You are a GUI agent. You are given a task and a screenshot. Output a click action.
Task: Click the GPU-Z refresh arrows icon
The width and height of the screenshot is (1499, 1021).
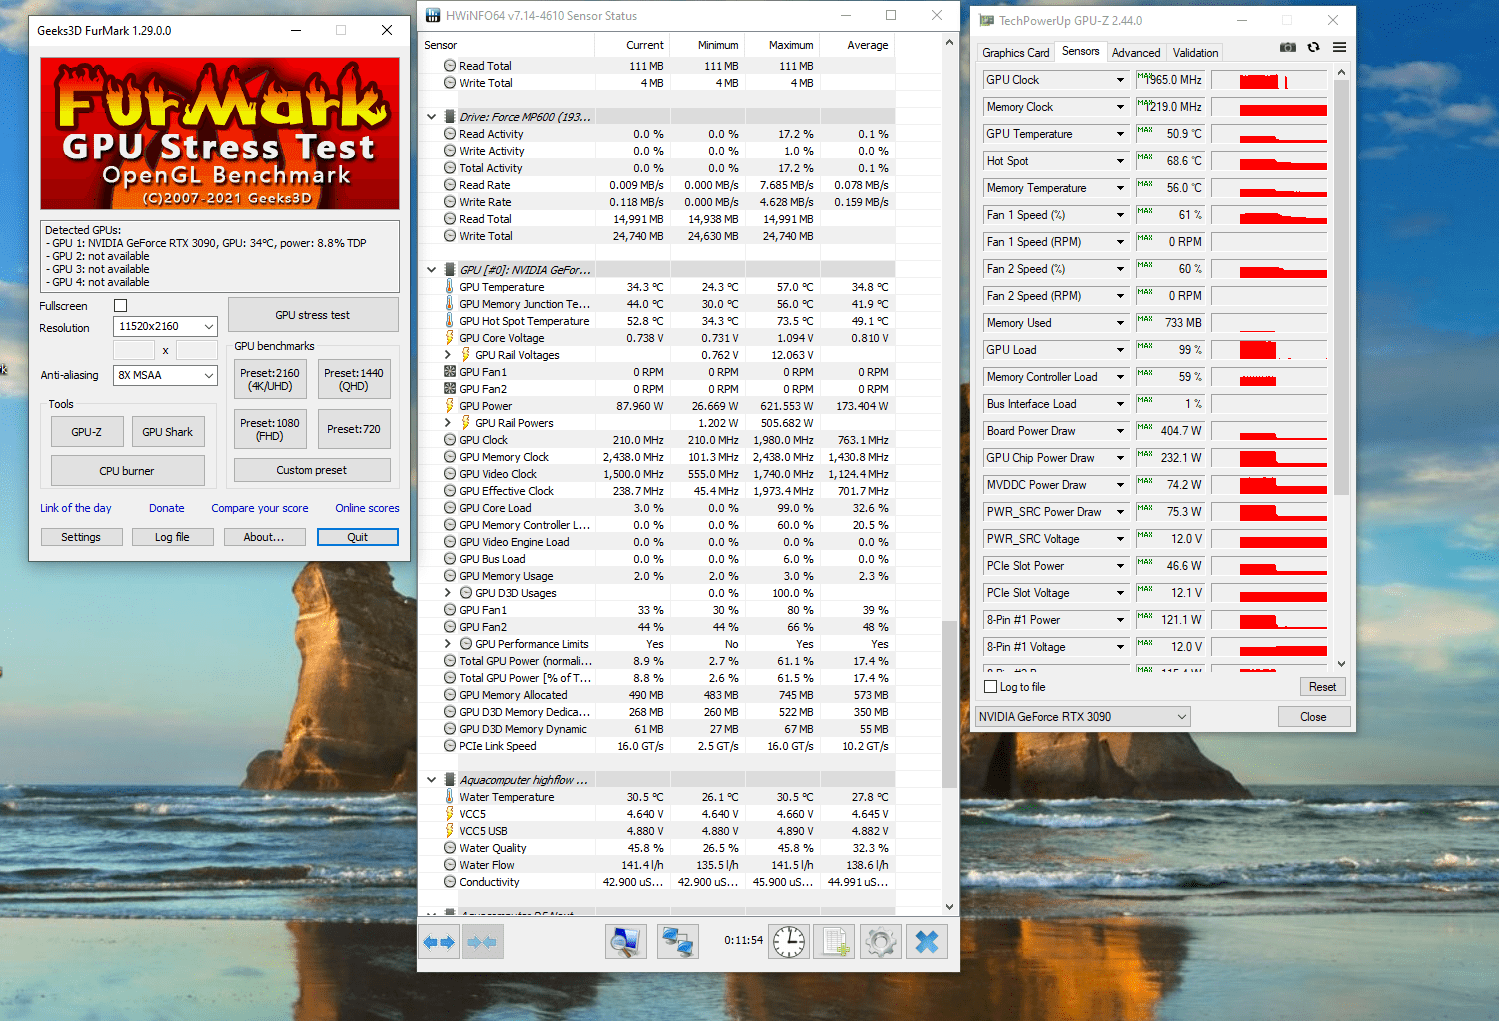point(1313,47)
